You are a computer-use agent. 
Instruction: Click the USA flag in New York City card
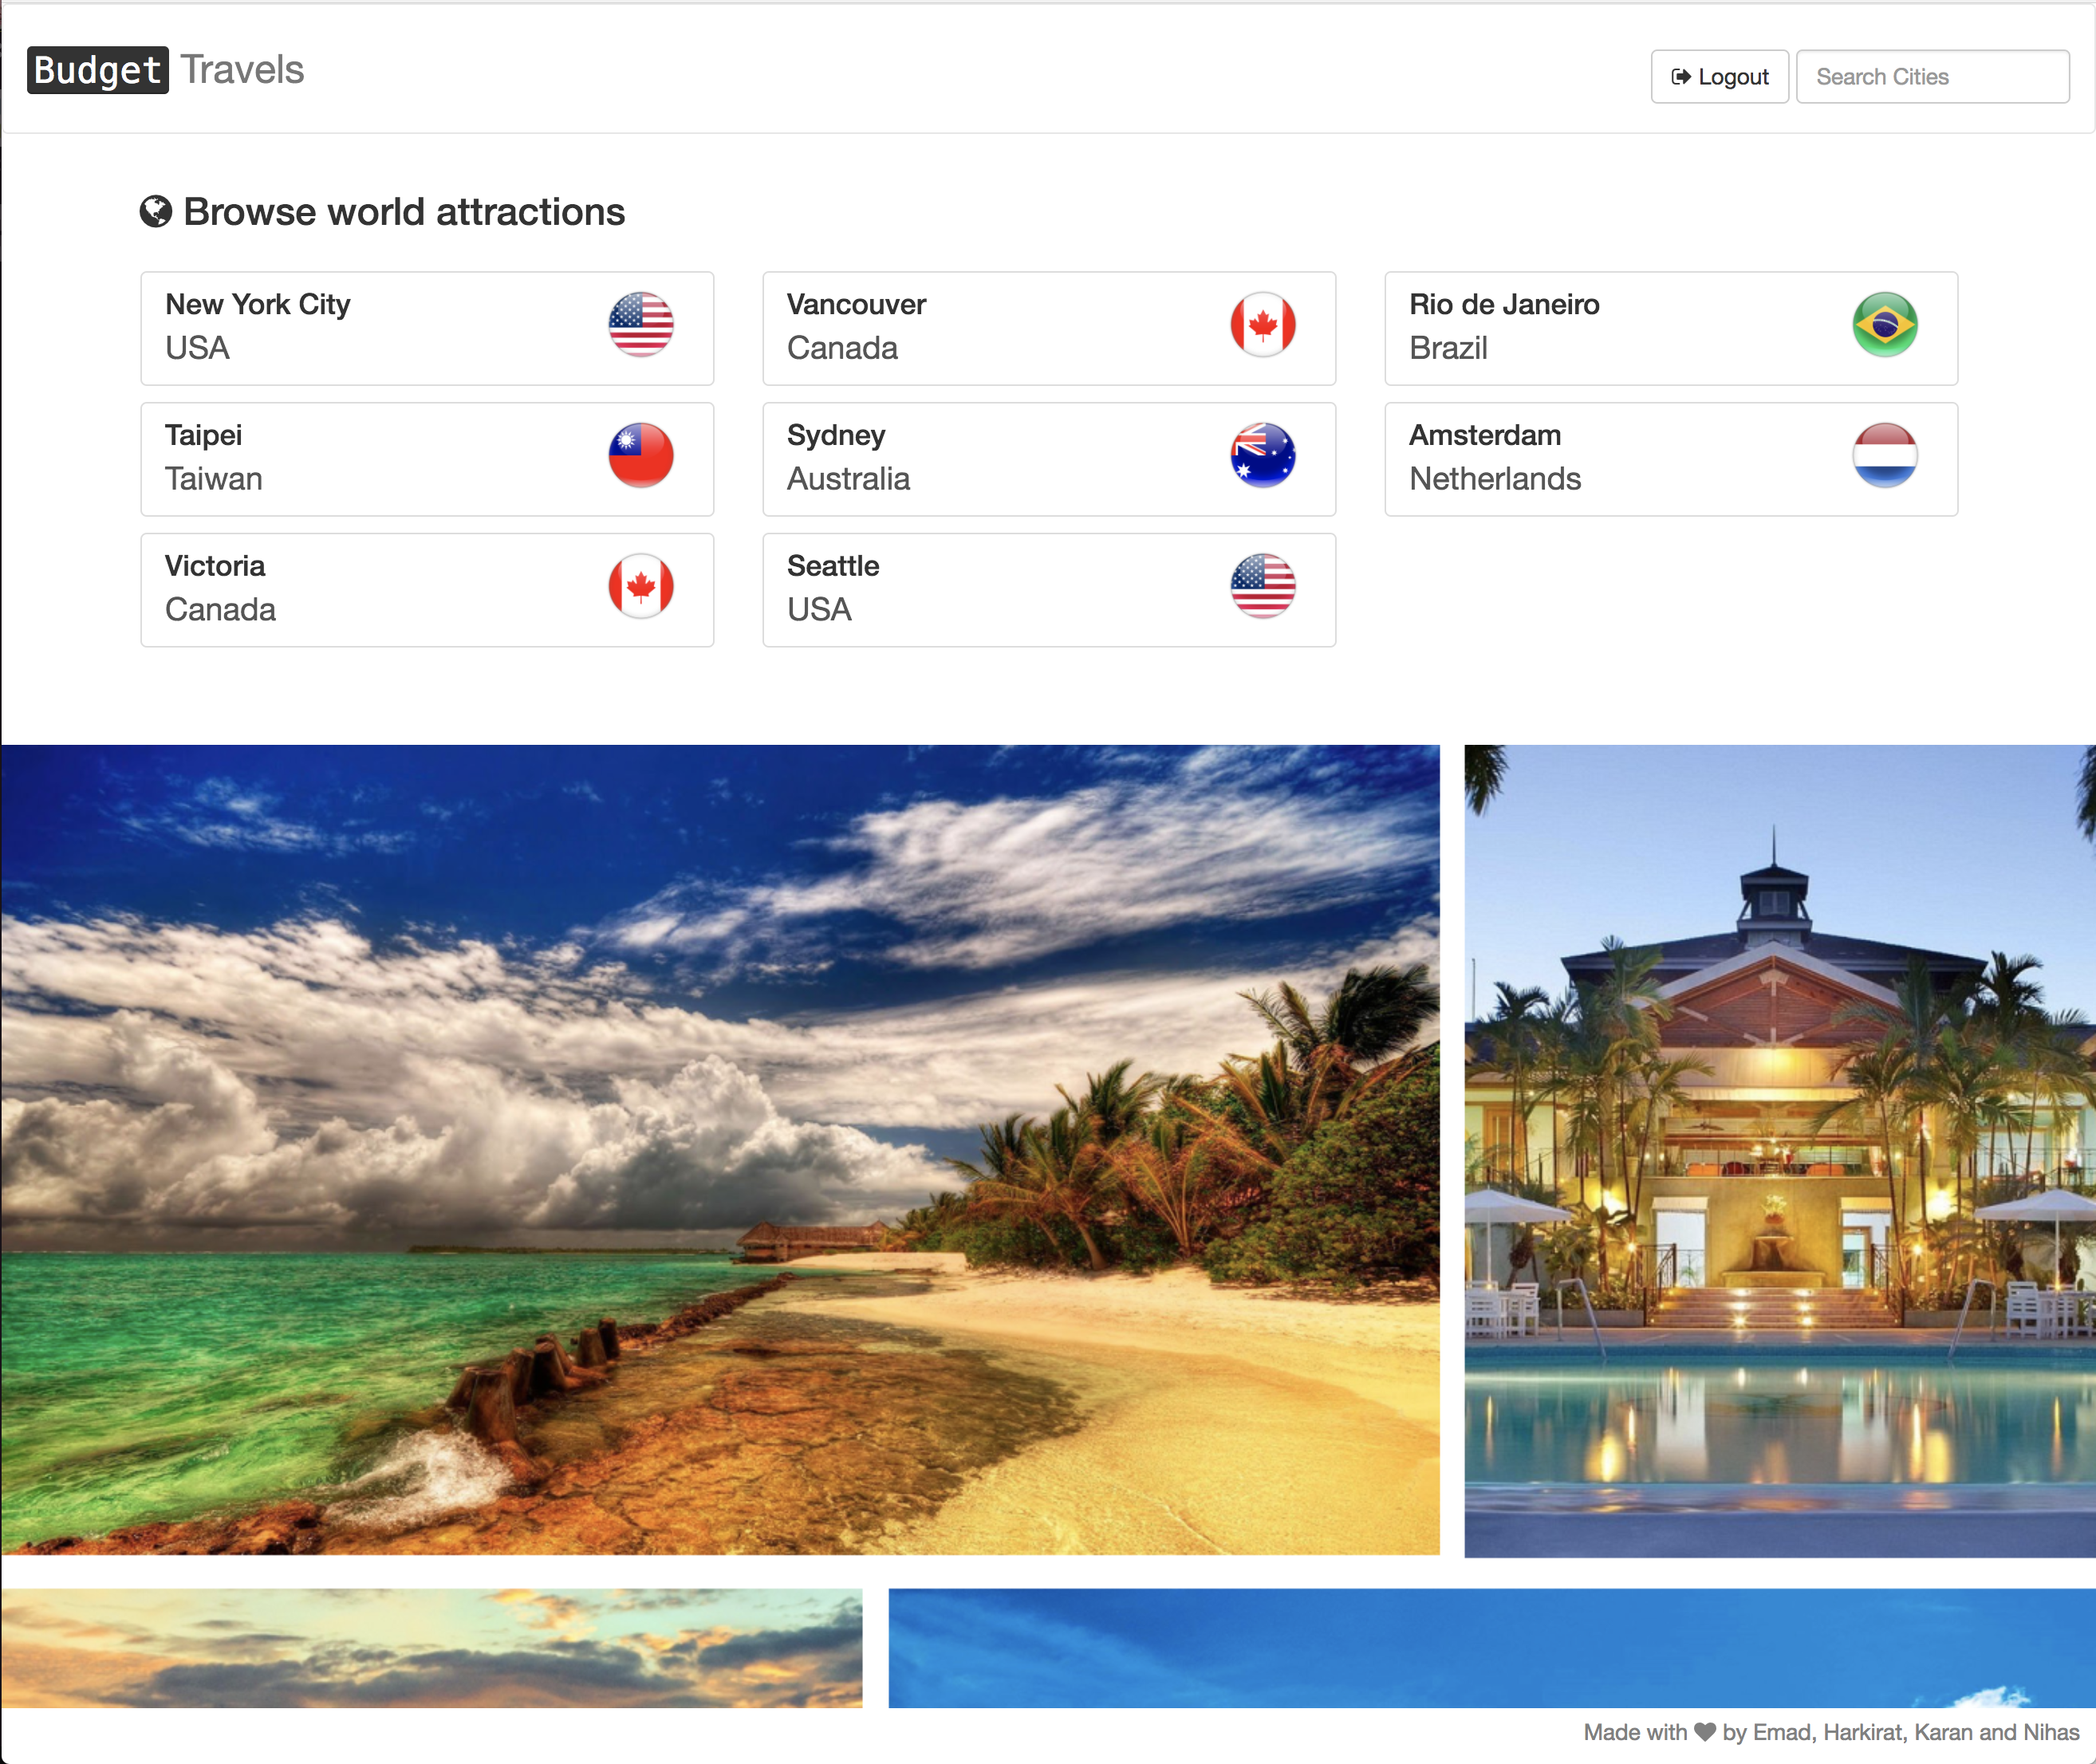point(641,325)
